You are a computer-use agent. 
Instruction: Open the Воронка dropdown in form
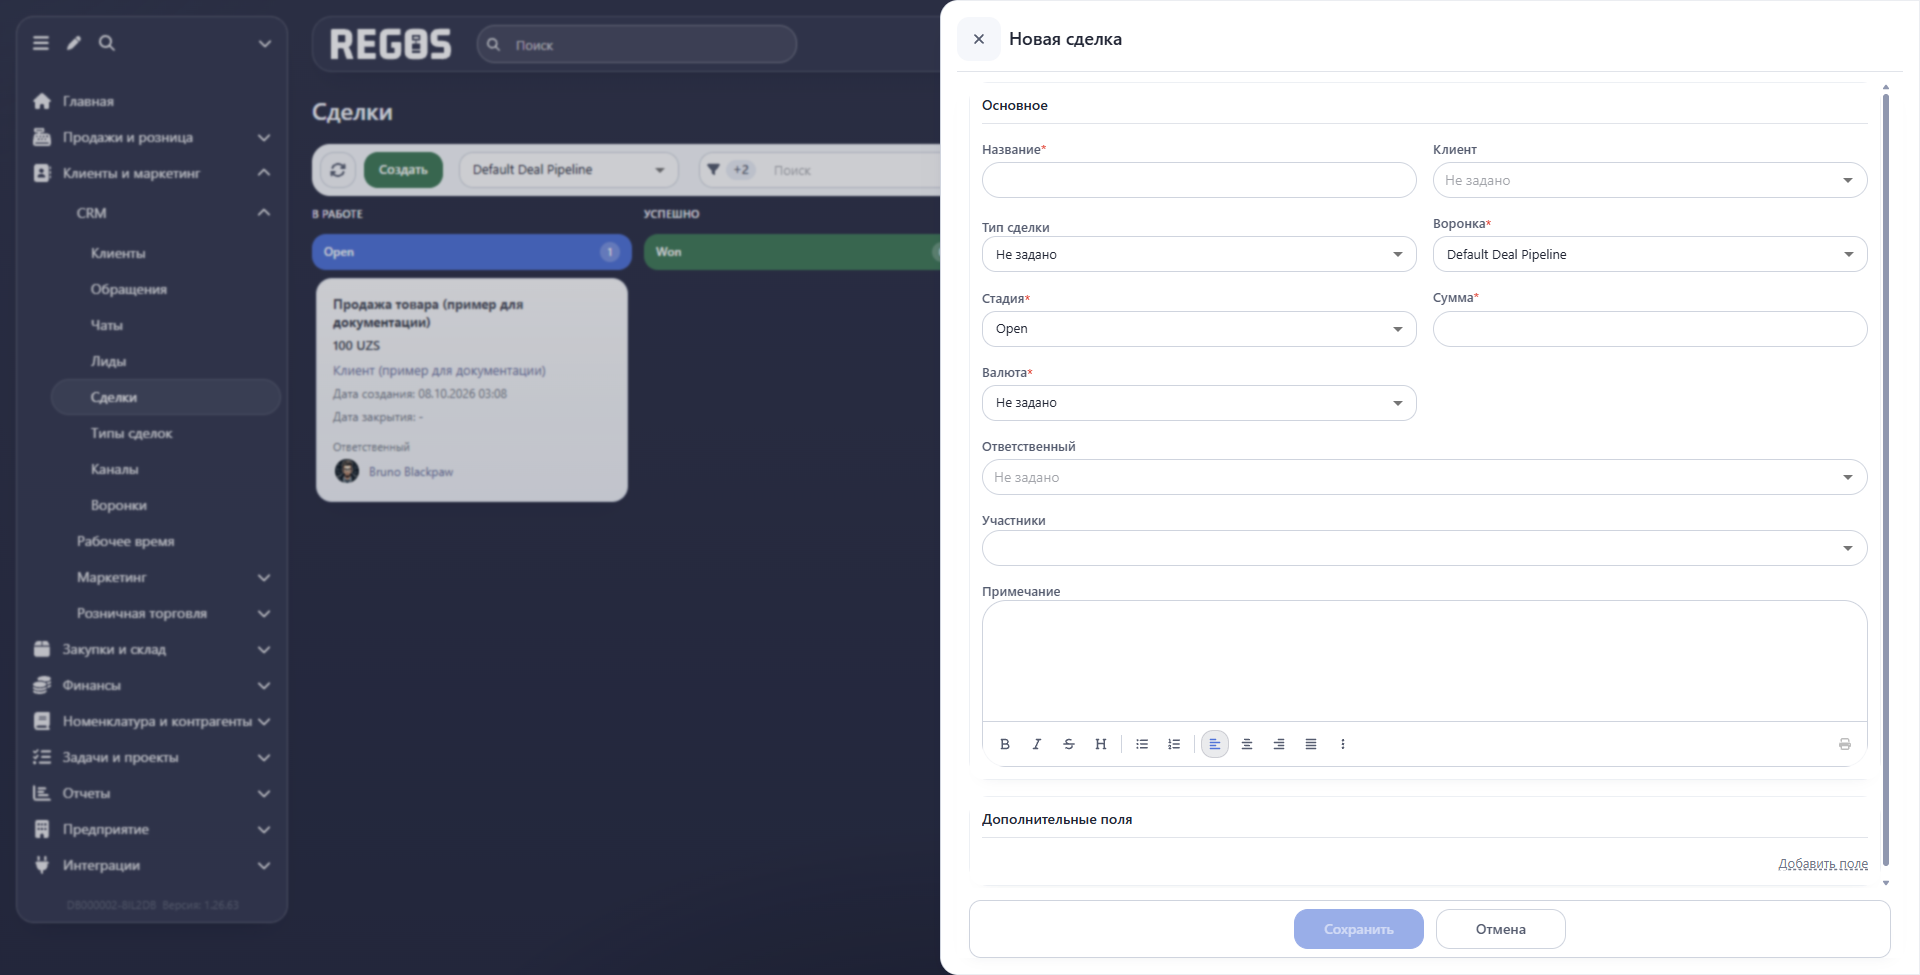(1650, 254)
